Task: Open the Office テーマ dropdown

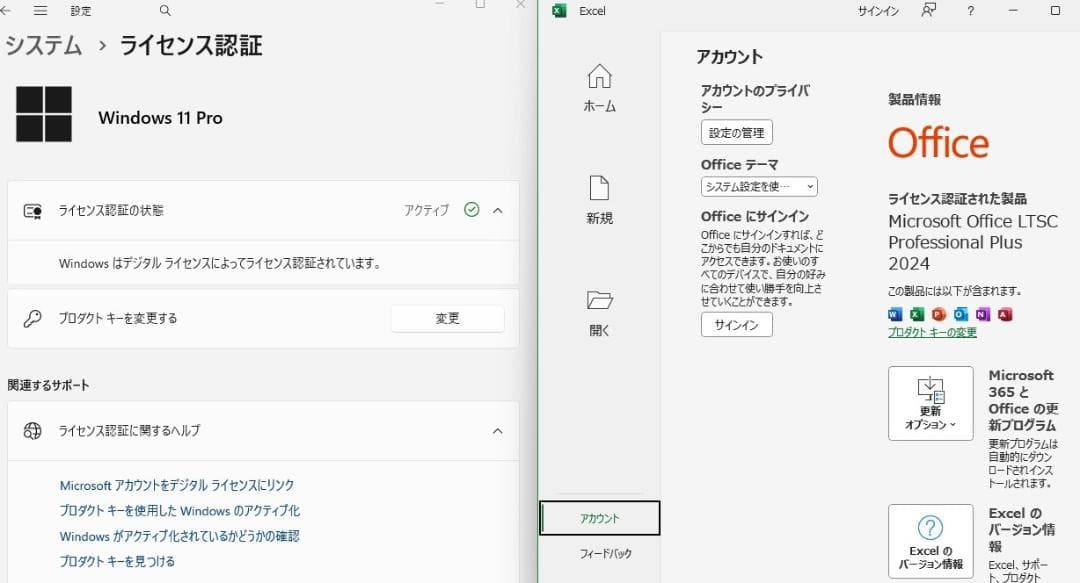Action: point(759,187)
